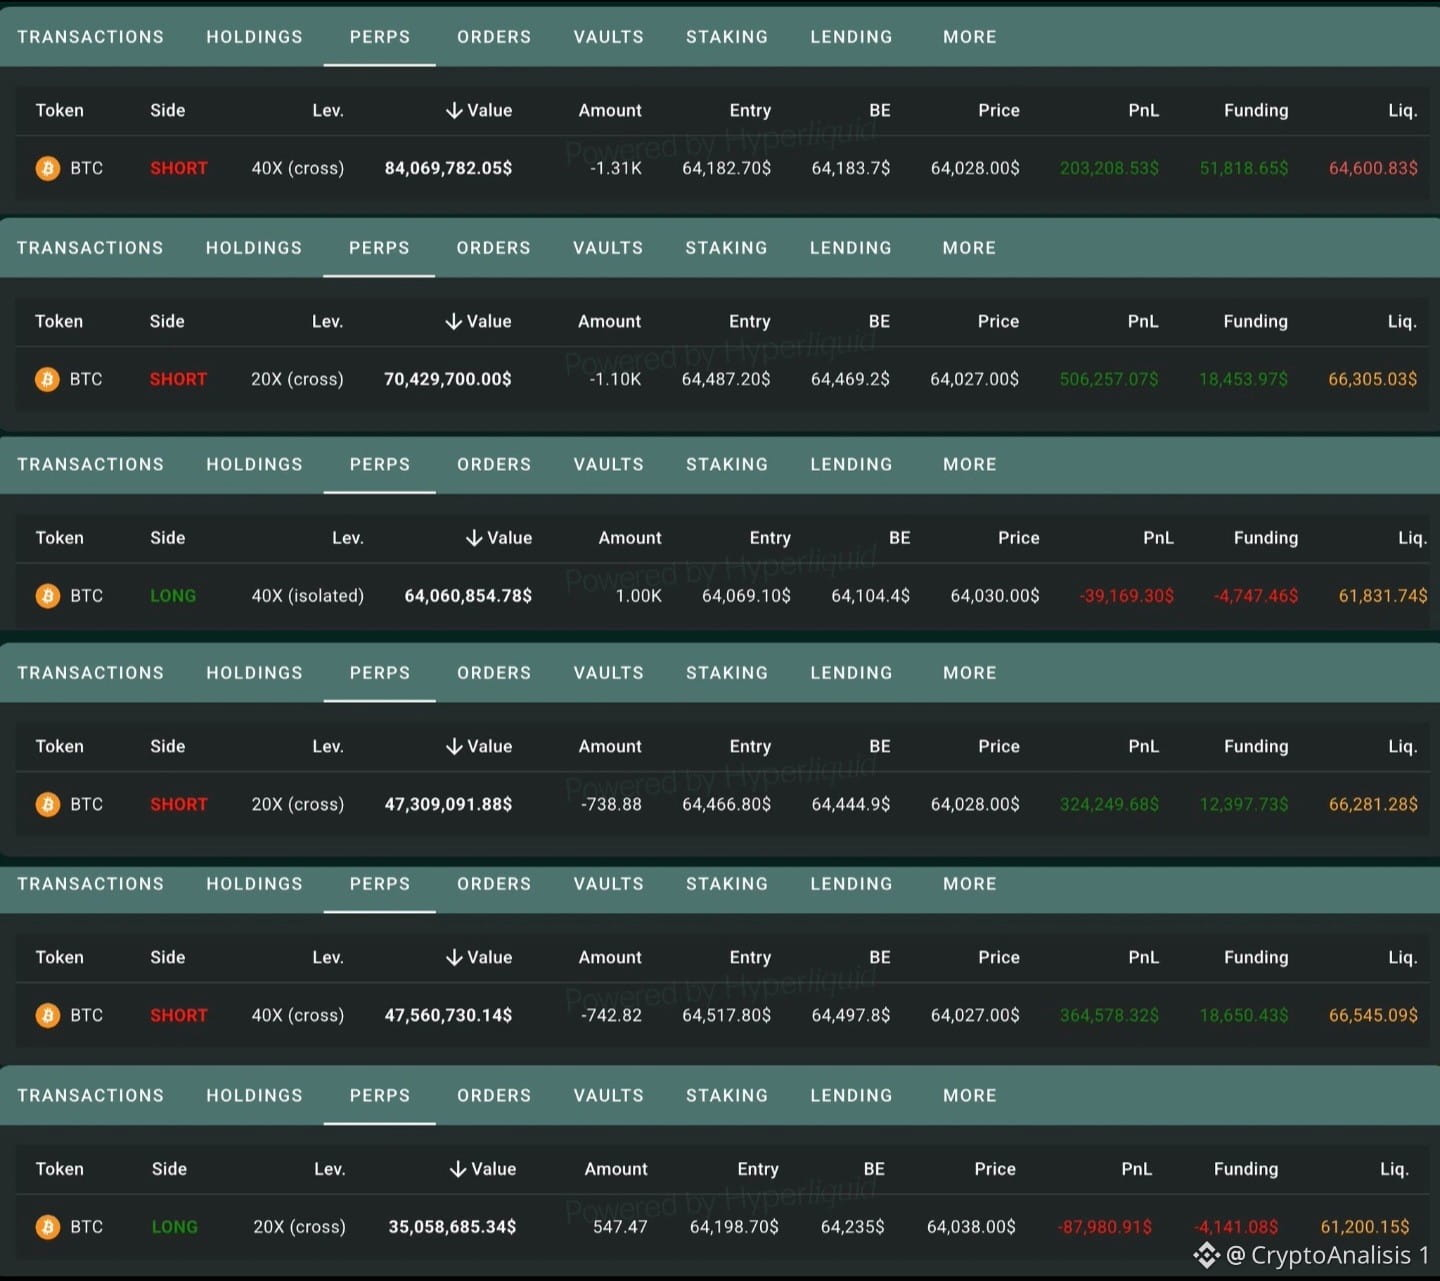
Task: Sort by PnL header above 203,208.53$
Action: pos(1143,110)
